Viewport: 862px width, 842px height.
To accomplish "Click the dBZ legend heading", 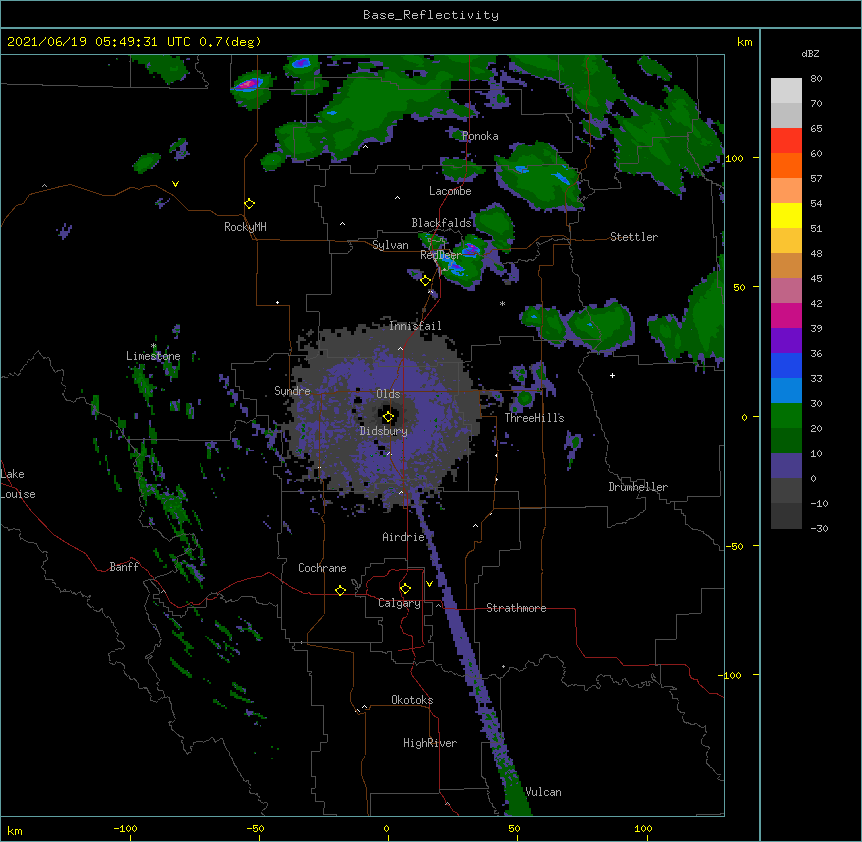I will point(810,54).
